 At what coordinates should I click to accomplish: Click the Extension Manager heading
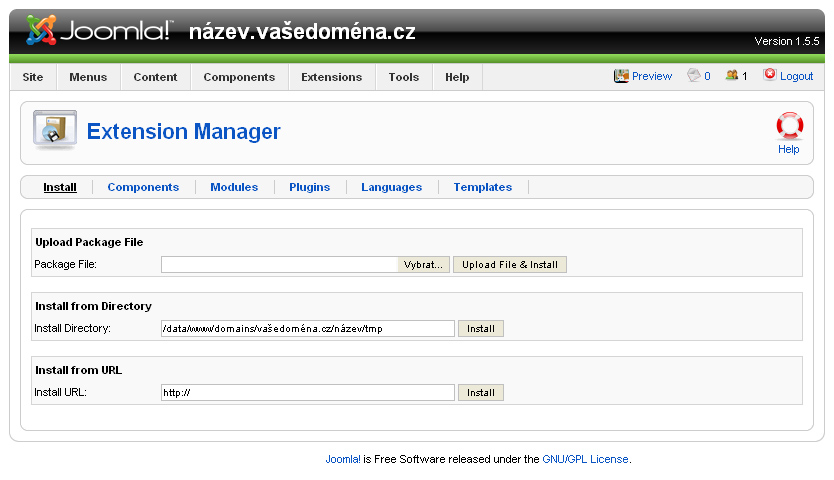184,131
